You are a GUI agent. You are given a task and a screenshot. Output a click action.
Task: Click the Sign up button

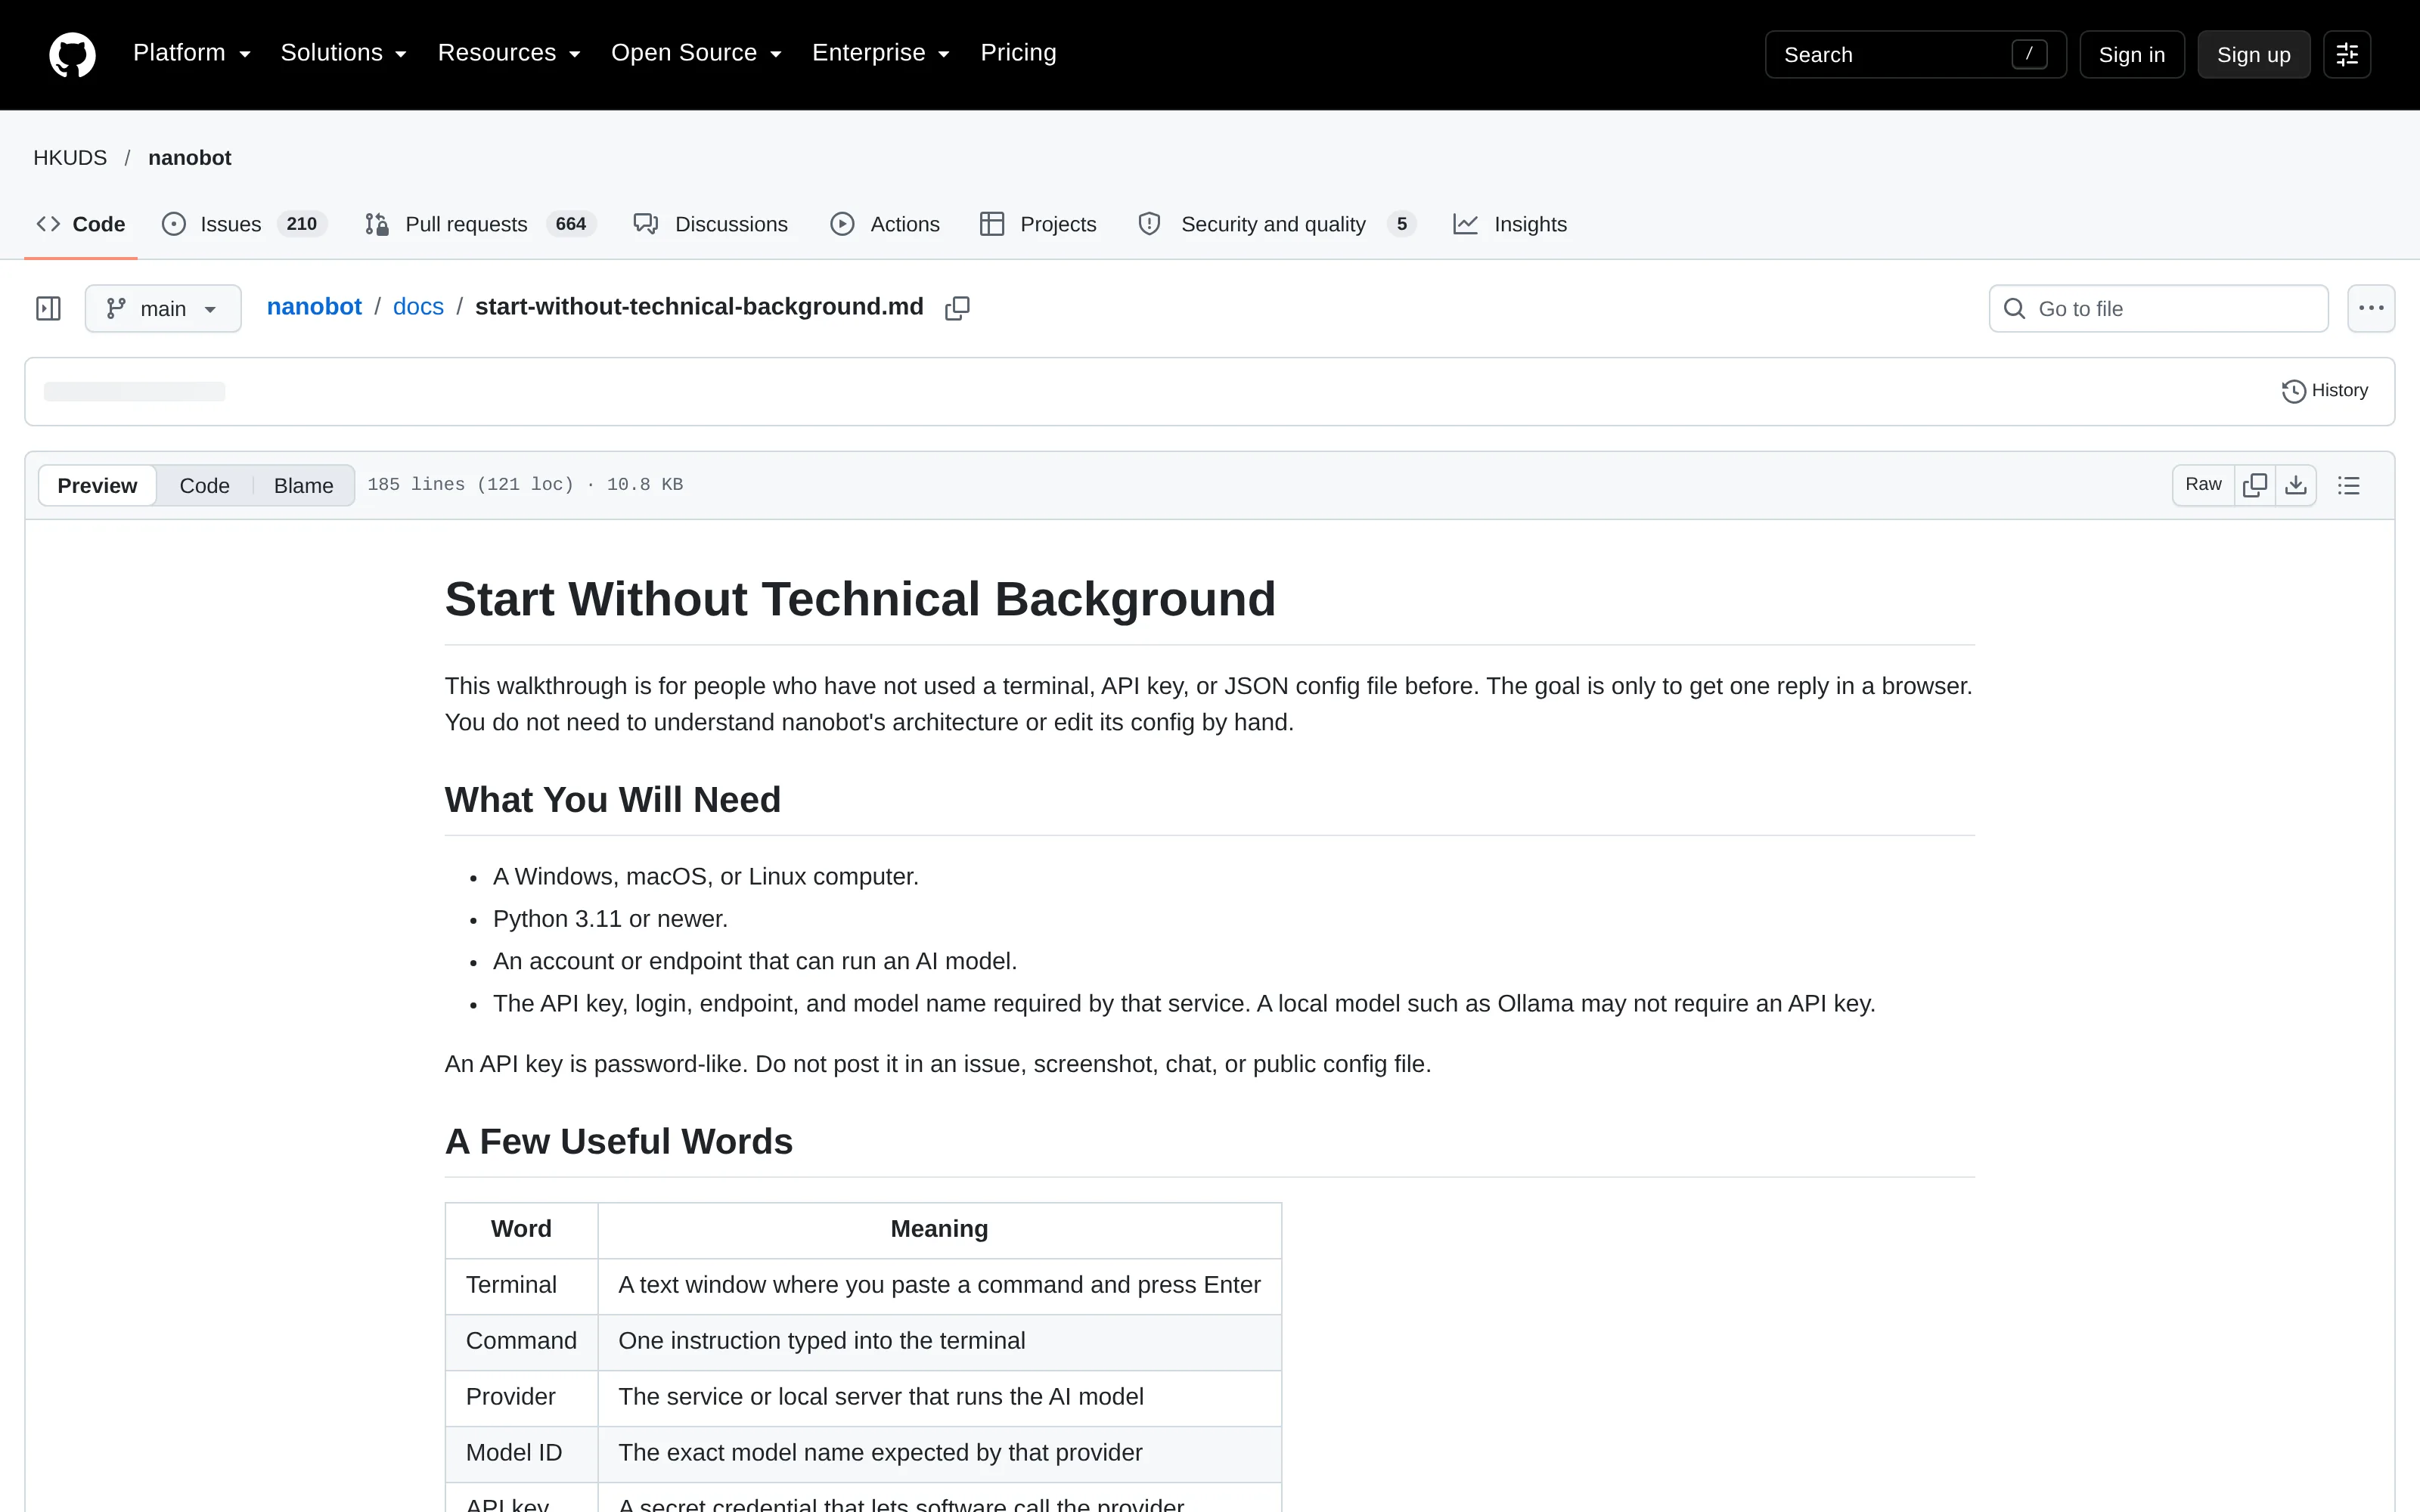[x=2253, y=55]
